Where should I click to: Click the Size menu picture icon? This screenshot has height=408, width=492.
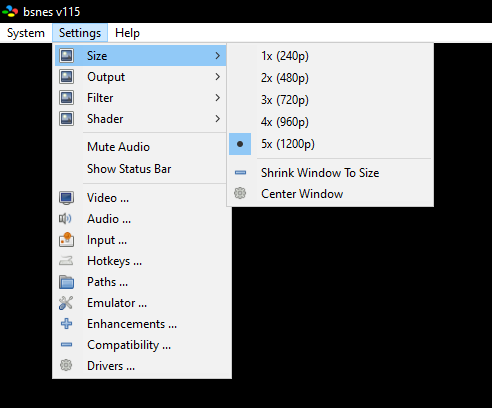coord(66,56)
